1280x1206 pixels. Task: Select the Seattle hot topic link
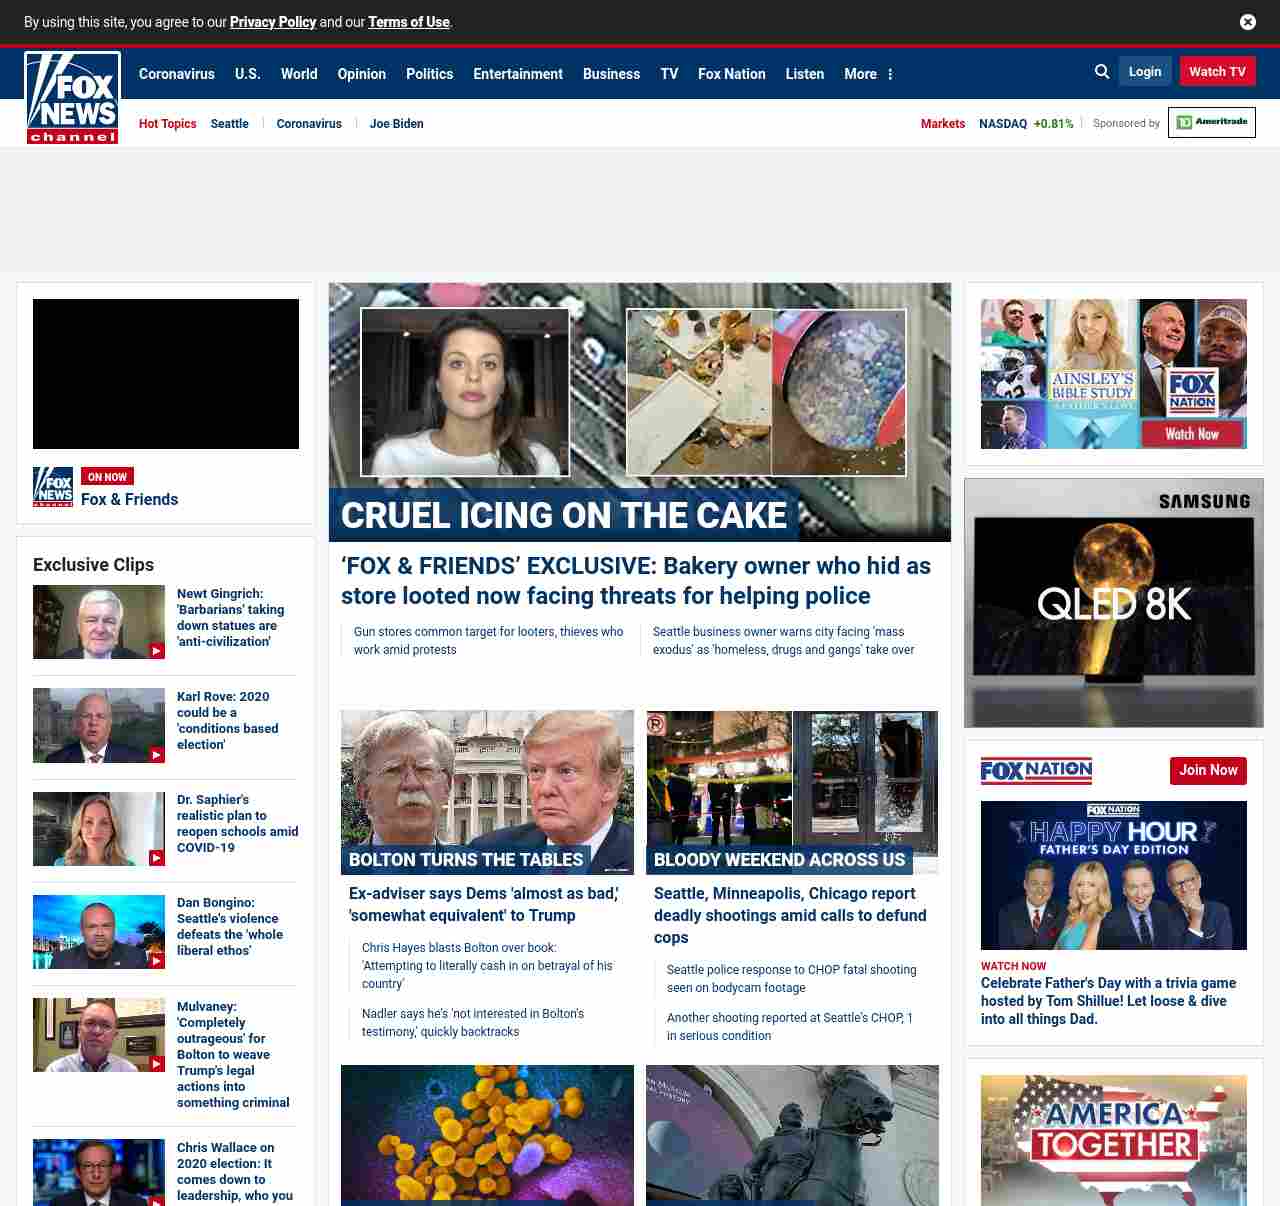[x=229, y=124]
